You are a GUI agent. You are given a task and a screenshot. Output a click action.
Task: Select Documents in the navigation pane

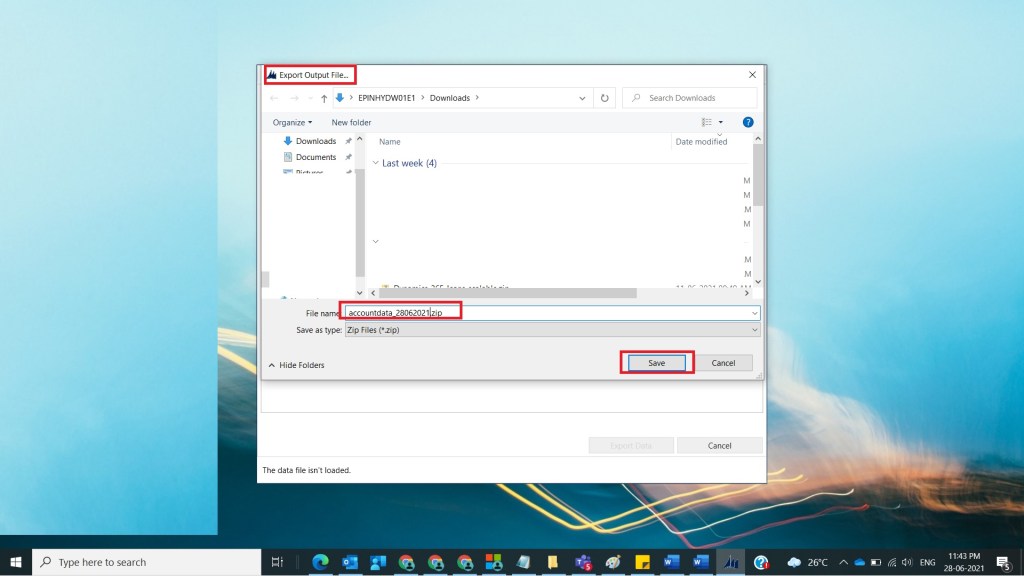[x=315, y=157]
